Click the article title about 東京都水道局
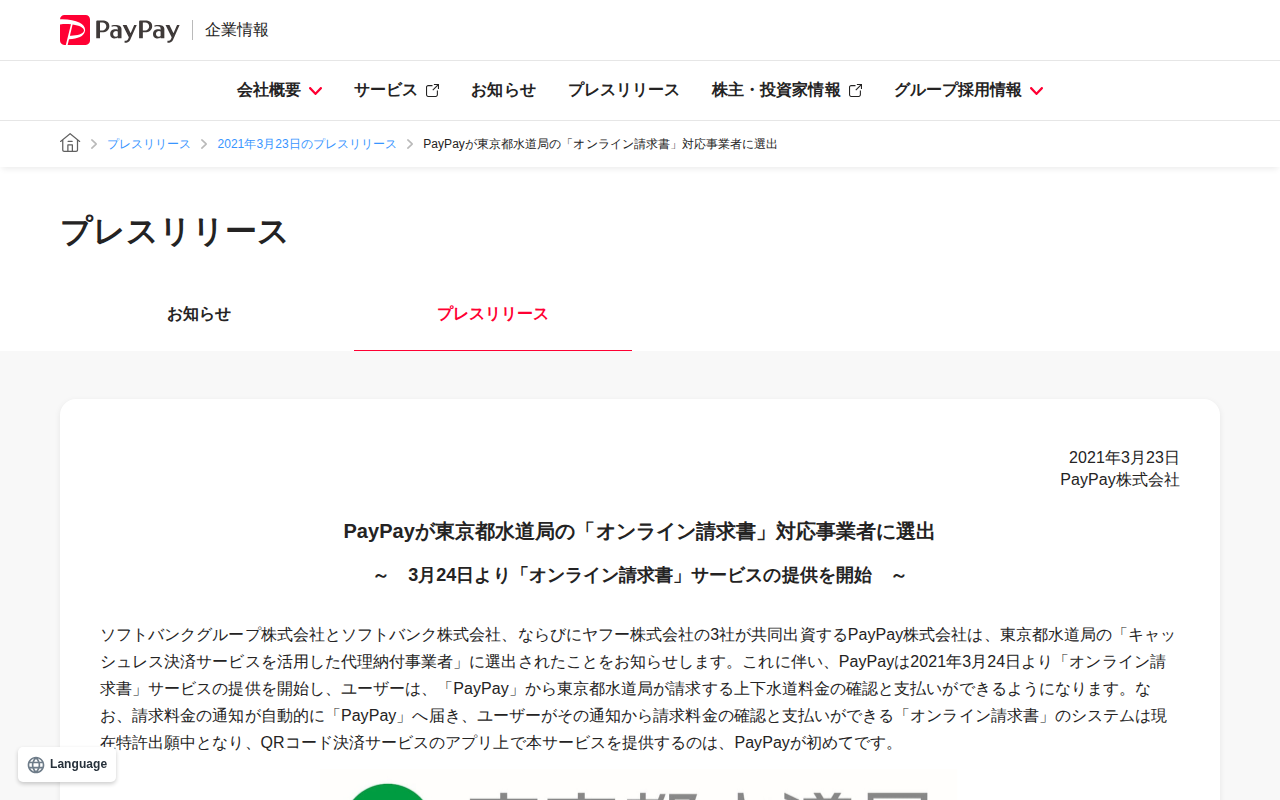Image resolution: width=1280 pixels, height=800 pixels. click(639, 531)
